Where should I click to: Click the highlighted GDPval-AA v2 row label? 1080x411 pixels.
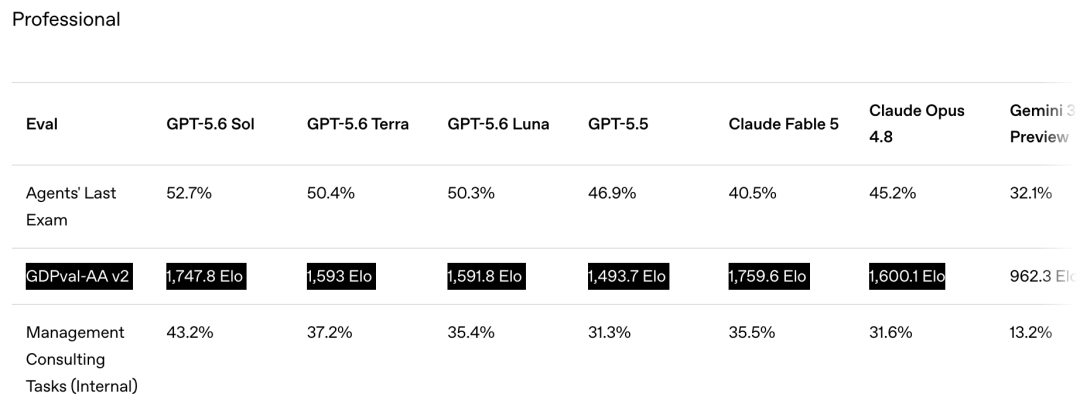(x=79, y=276)
